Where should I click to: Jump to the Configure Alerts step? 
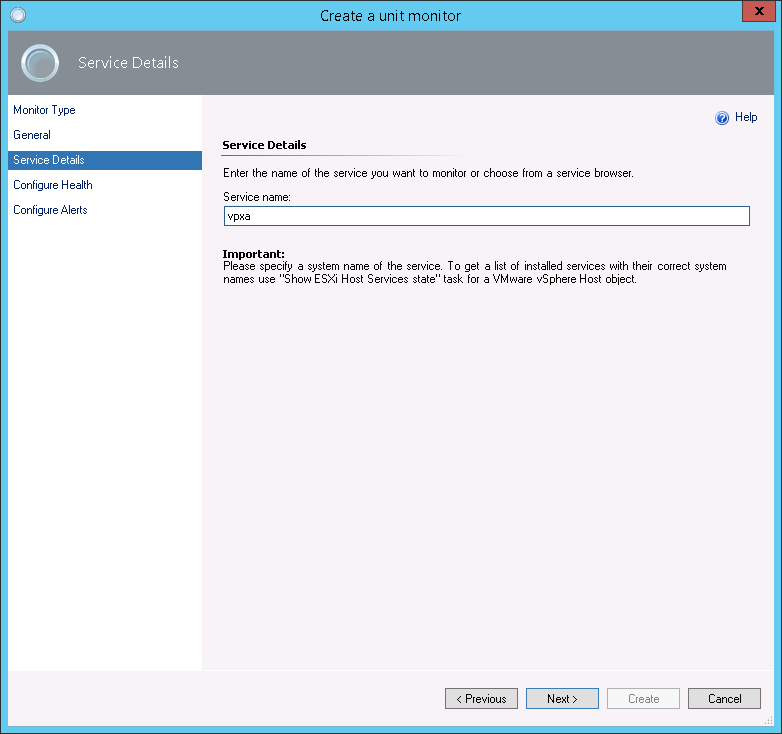pyautogui.click(x=50, y=210)
